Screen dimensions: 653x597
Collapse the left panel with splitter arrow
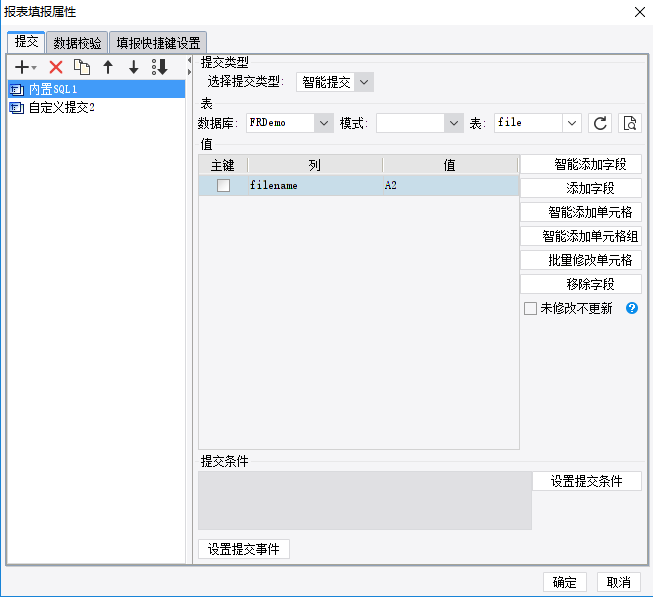tap(189, 60)
